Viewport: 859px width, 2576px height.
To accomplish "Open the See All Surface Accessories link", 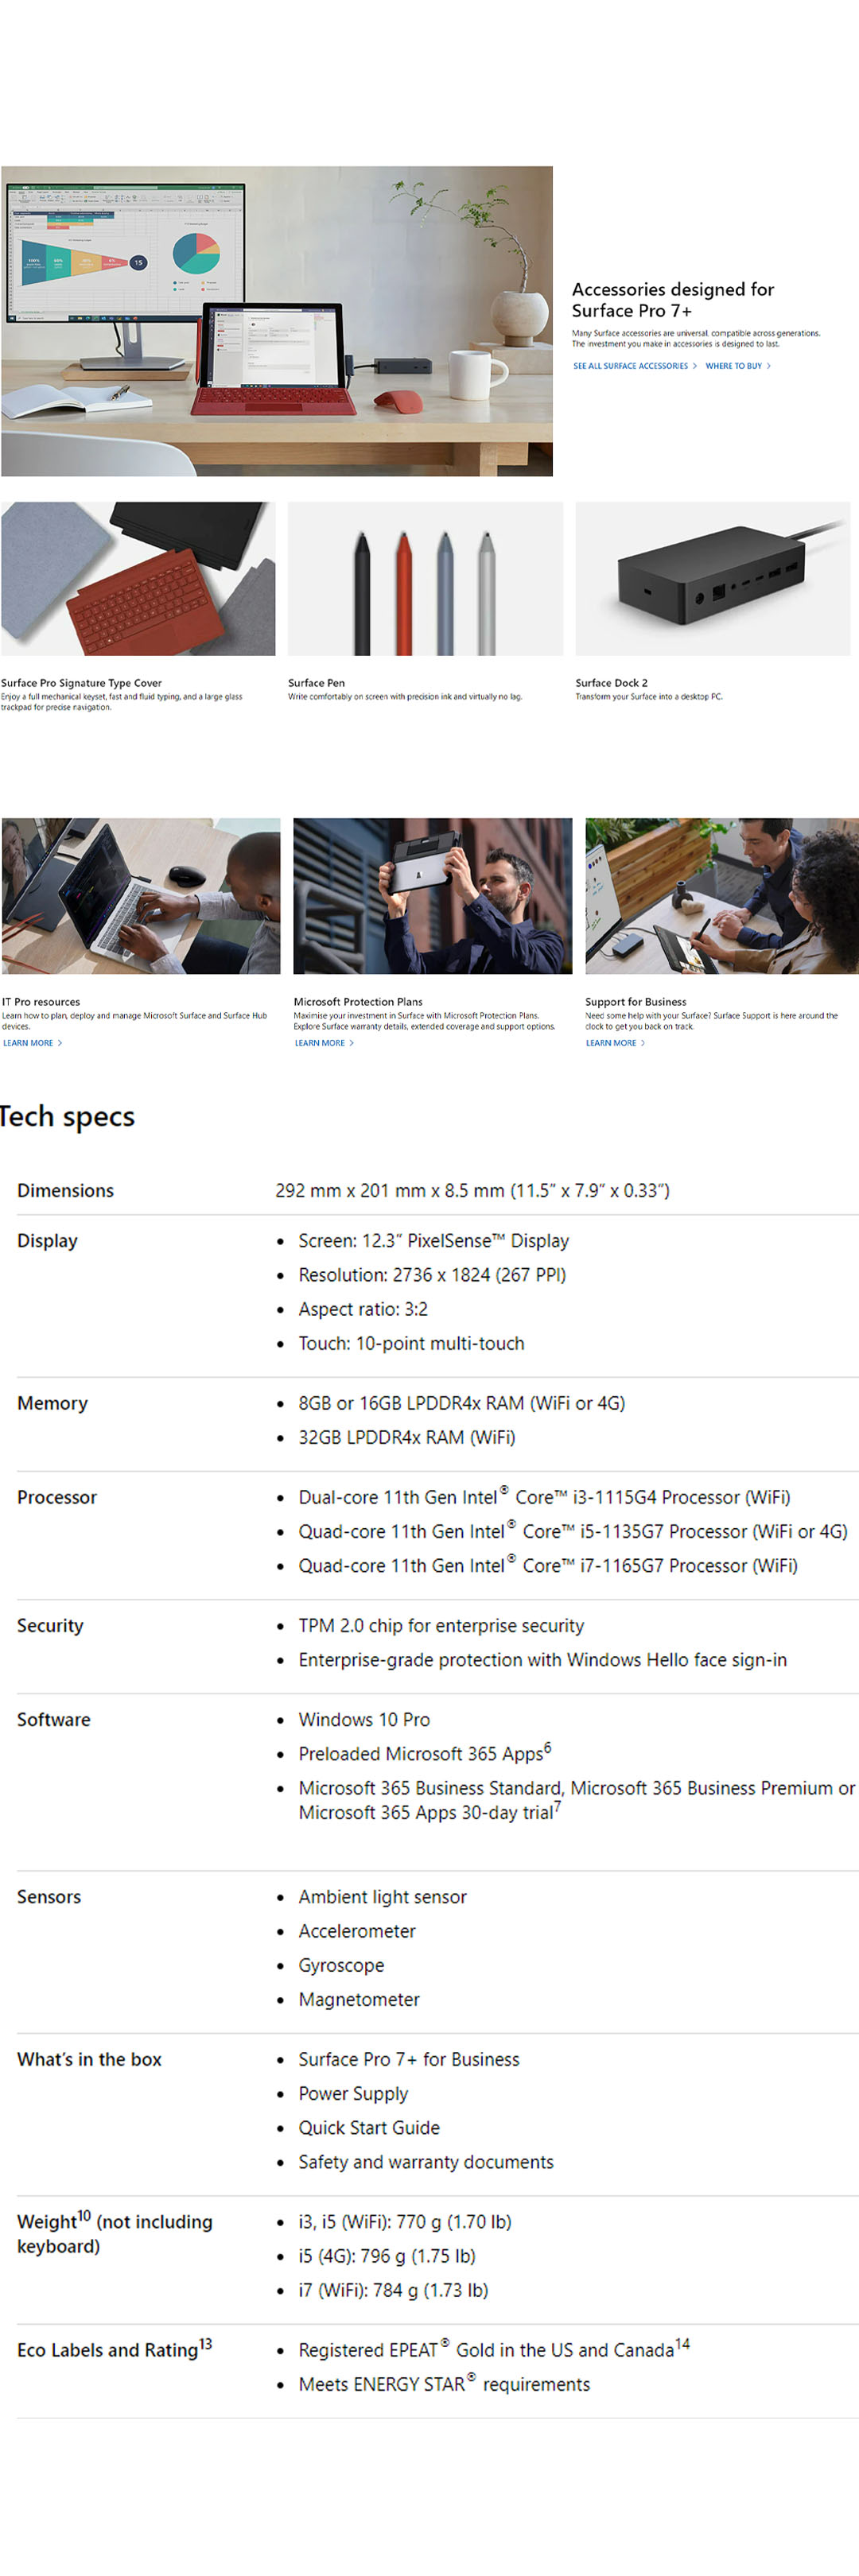I will 631,366.
